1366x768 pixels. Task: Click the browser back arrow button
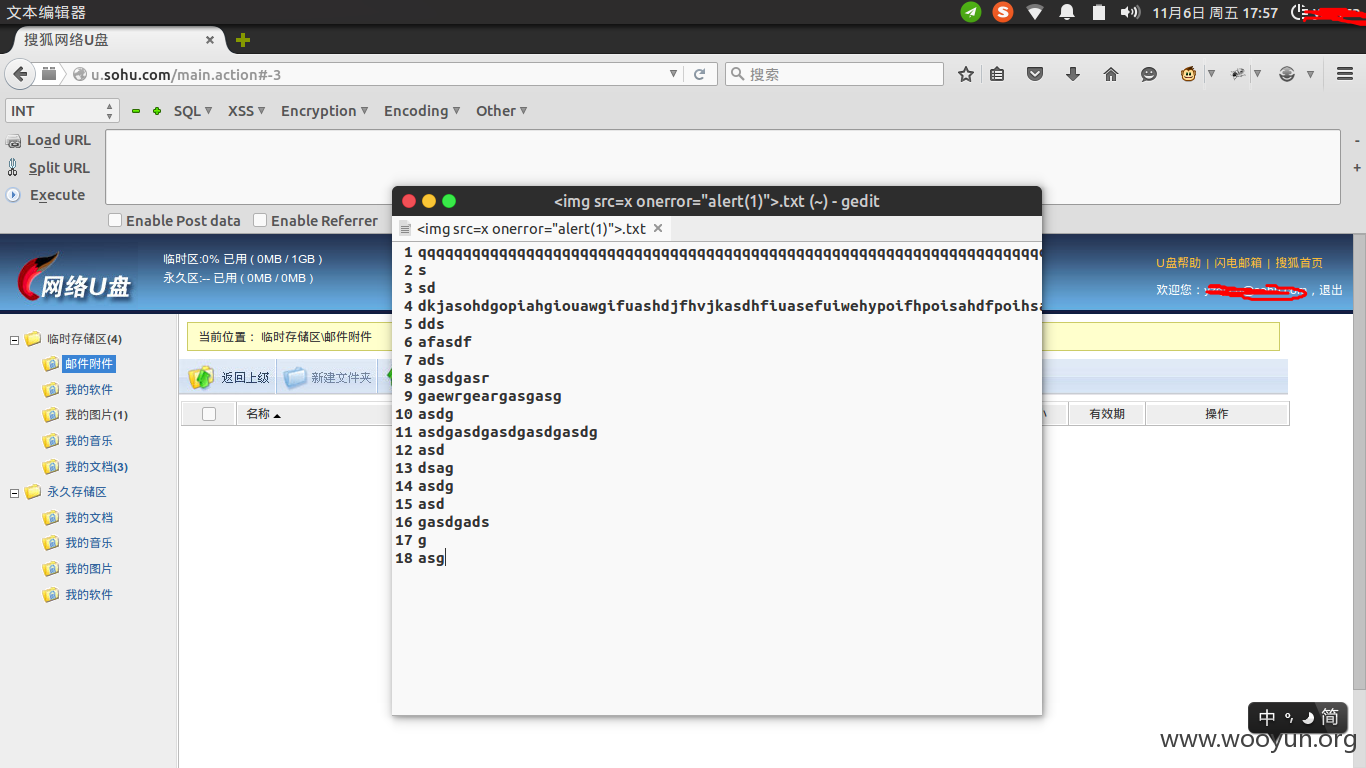pos(19,74)
